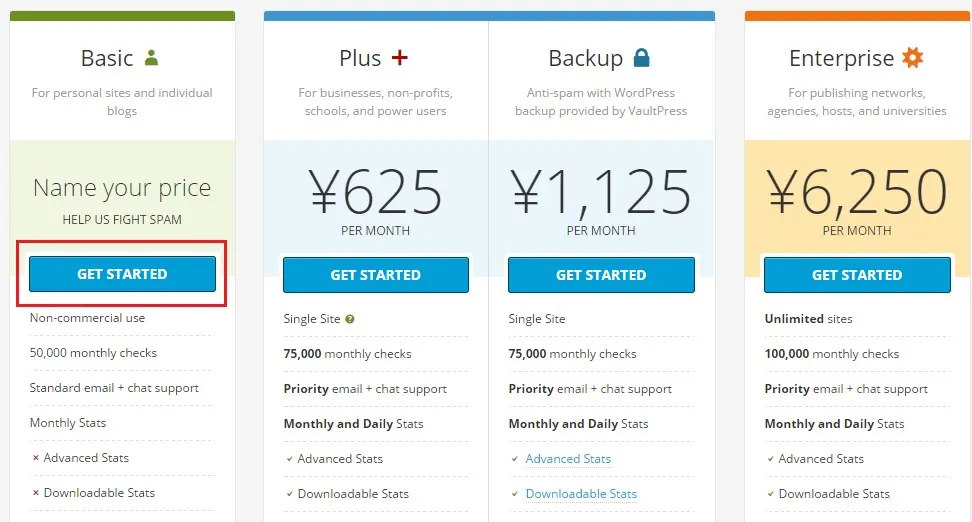
Task: Click the ¥1,125 Backup price
Action: 601,192
